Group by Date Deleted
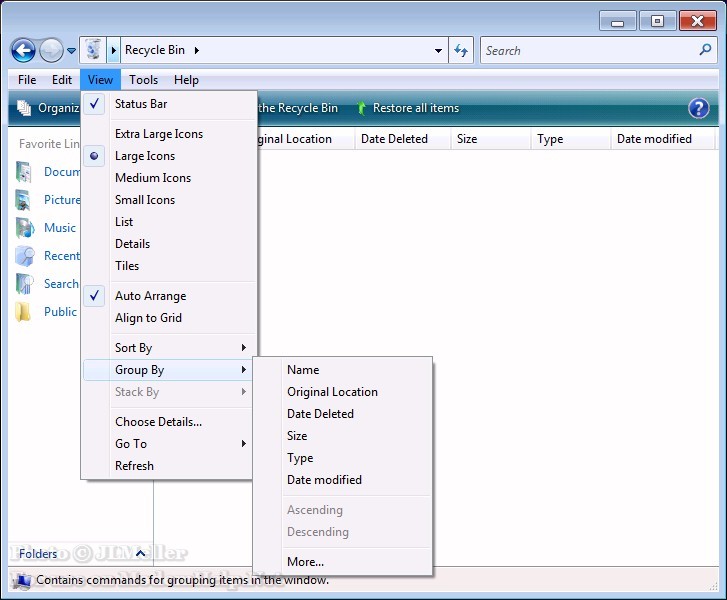This screenshot has width=727, height=600. pos(343,414)
